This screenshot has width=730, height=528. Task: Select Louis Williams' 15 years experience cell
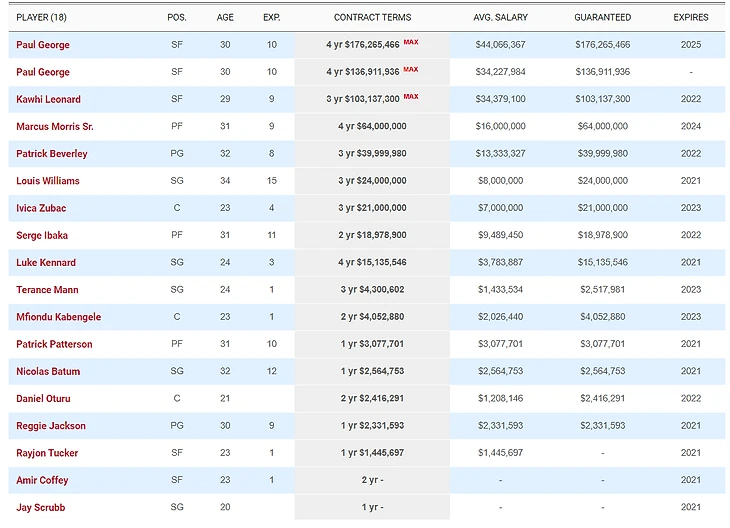[x=272, y=181]
